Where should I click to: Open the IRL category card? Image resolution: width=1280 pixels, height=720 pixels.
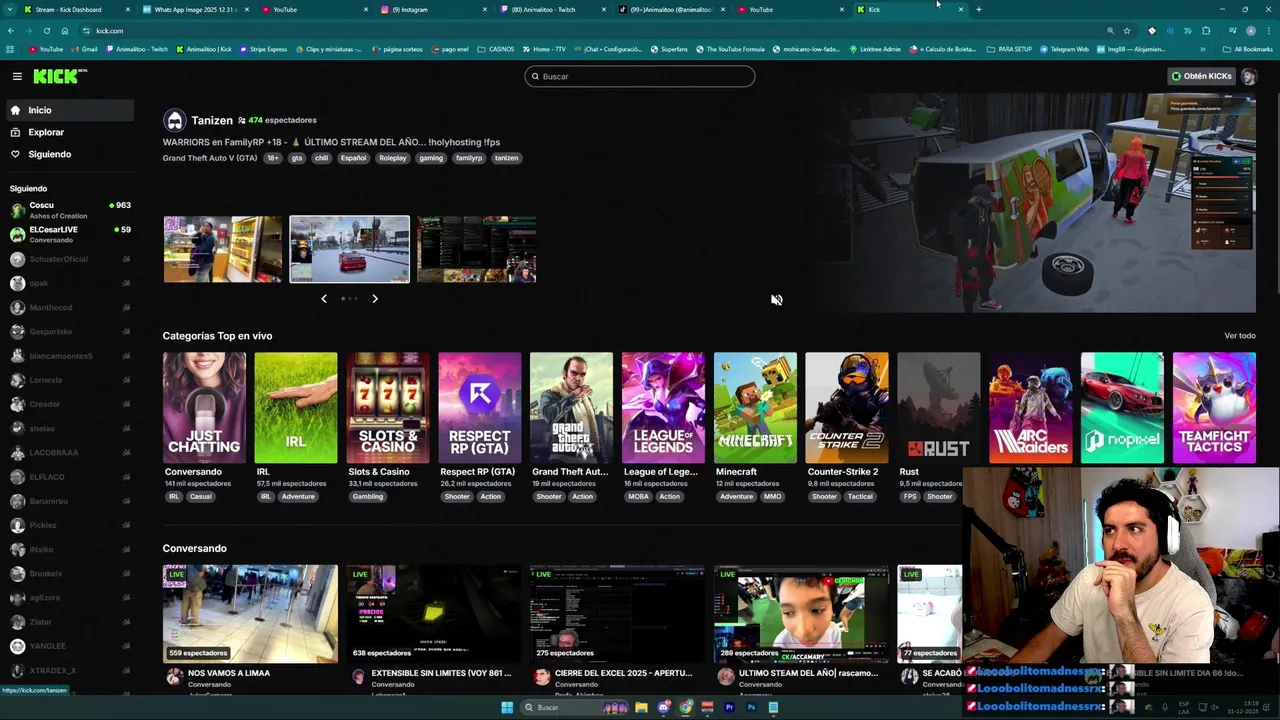[296, 408]
